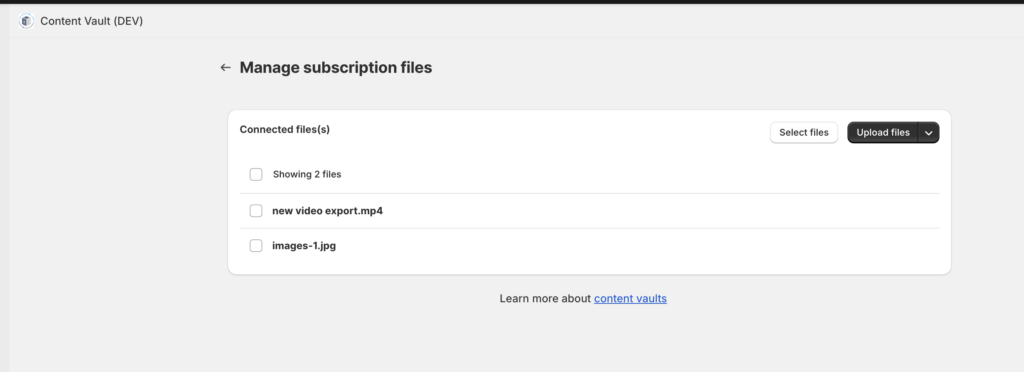
Task: Click the Content Vault (DEV) app title
Action: click(x=91, y=21)
